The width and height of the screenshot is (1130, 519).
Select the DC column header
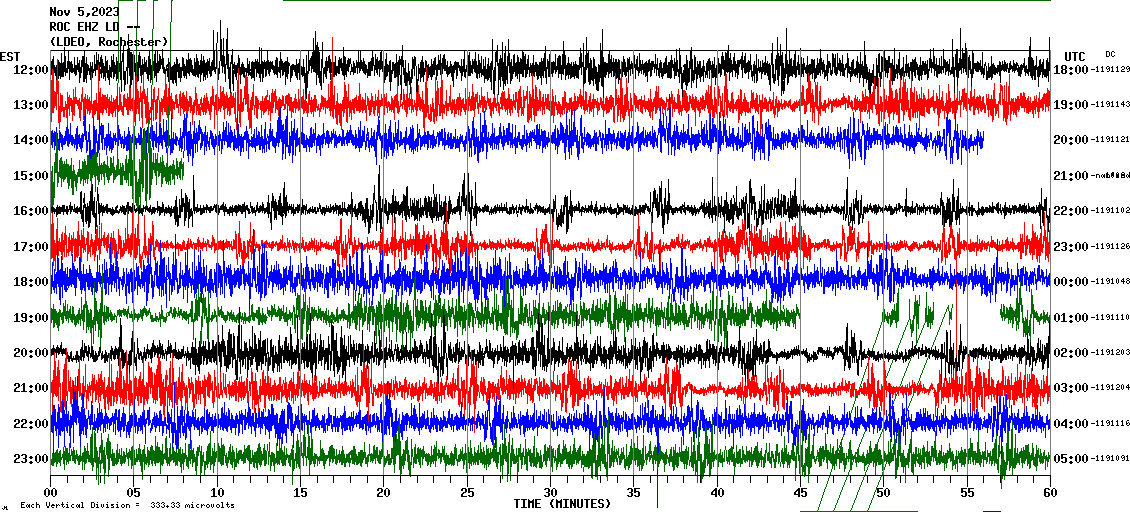[1110, 54]
